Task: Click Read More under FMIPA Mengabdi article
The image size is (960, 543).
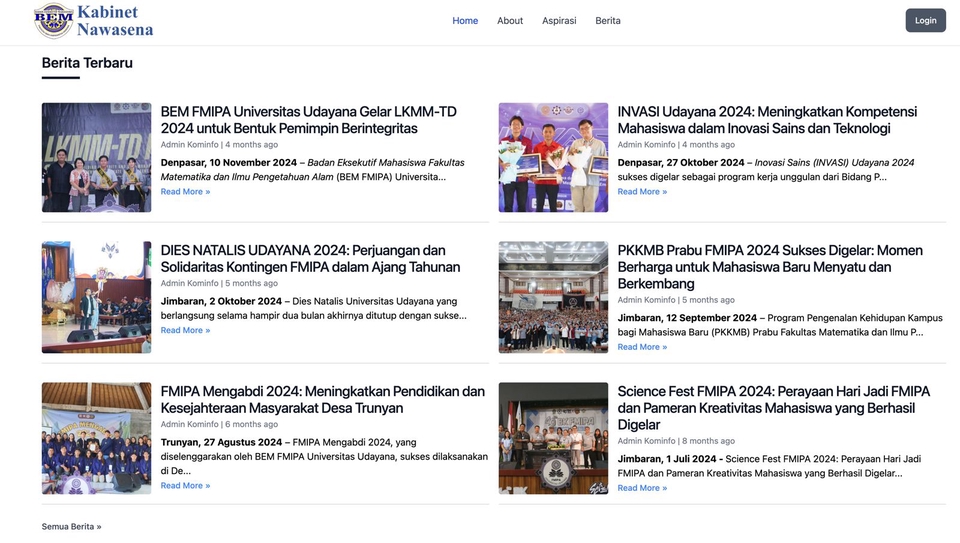Action: [x=185, y=485]
